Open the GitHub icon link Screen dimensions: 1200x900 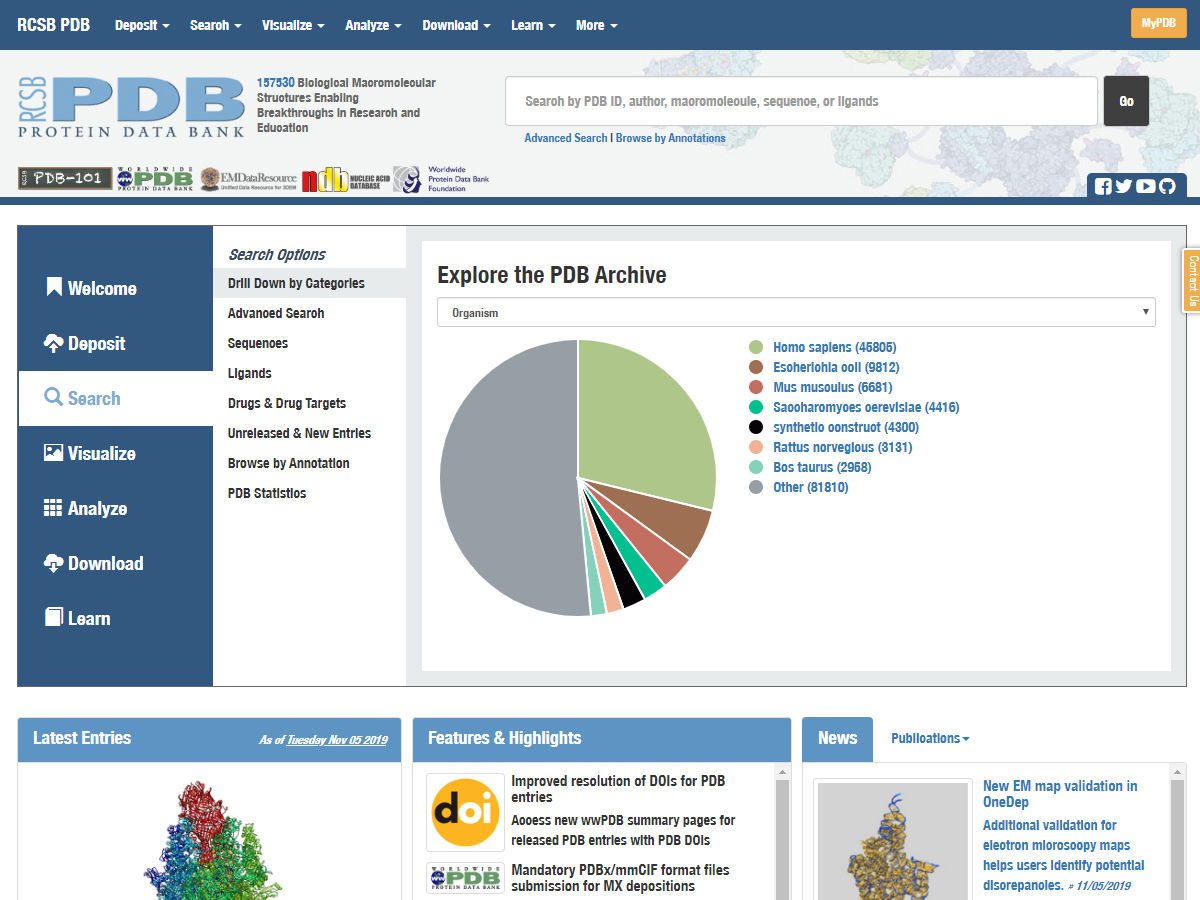click(x=1167, y=186)
